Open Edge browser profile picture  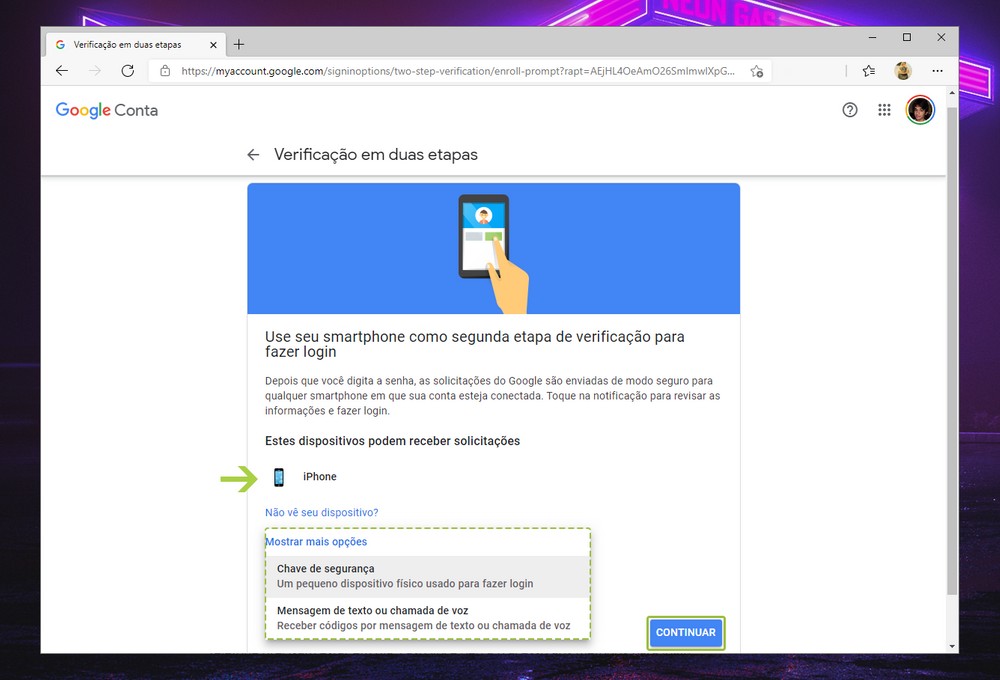click(903, 71)
